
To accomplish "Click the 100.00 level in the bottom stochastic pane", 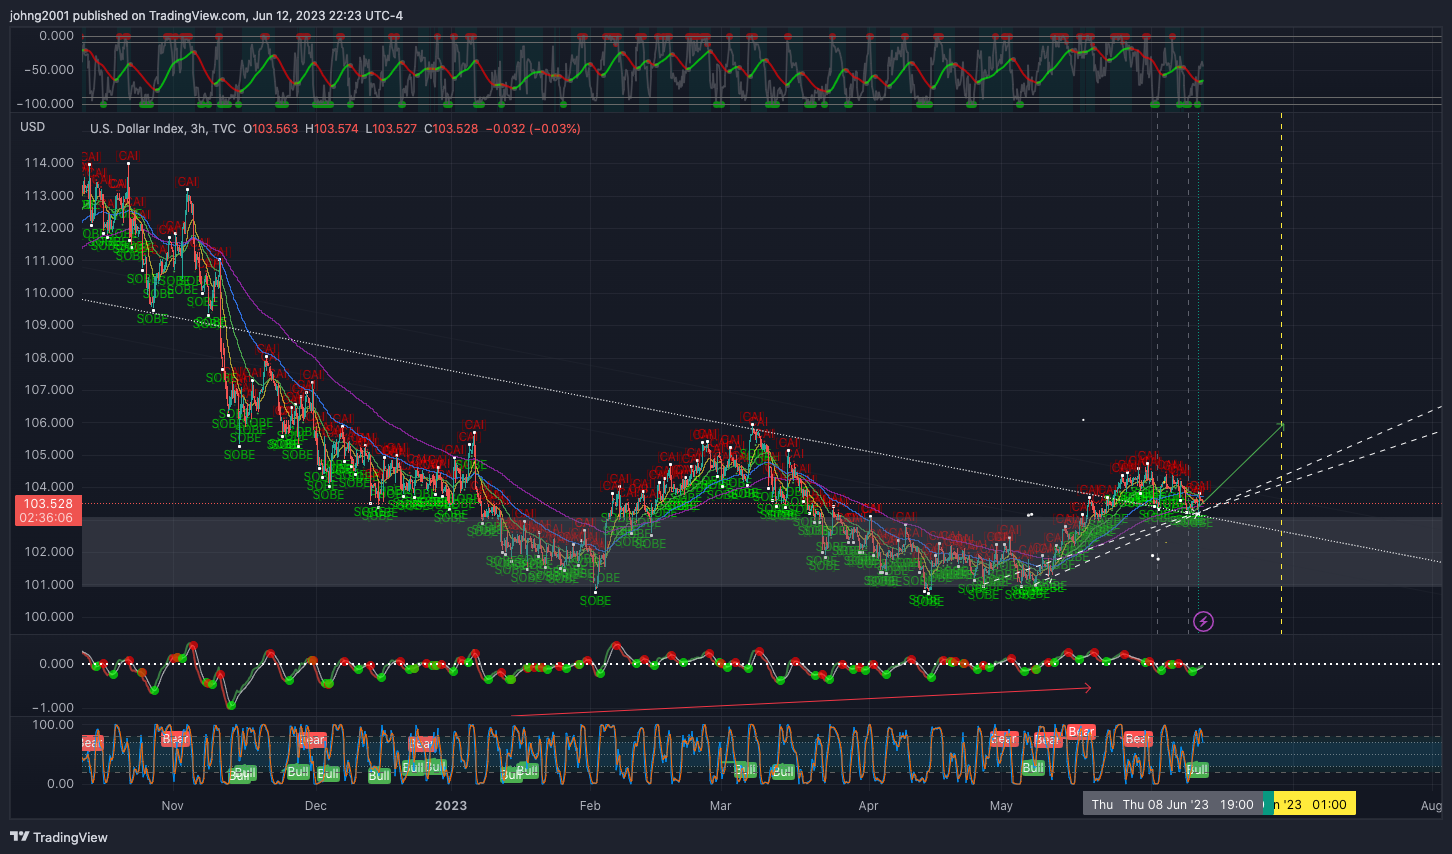I will (54, 725).
